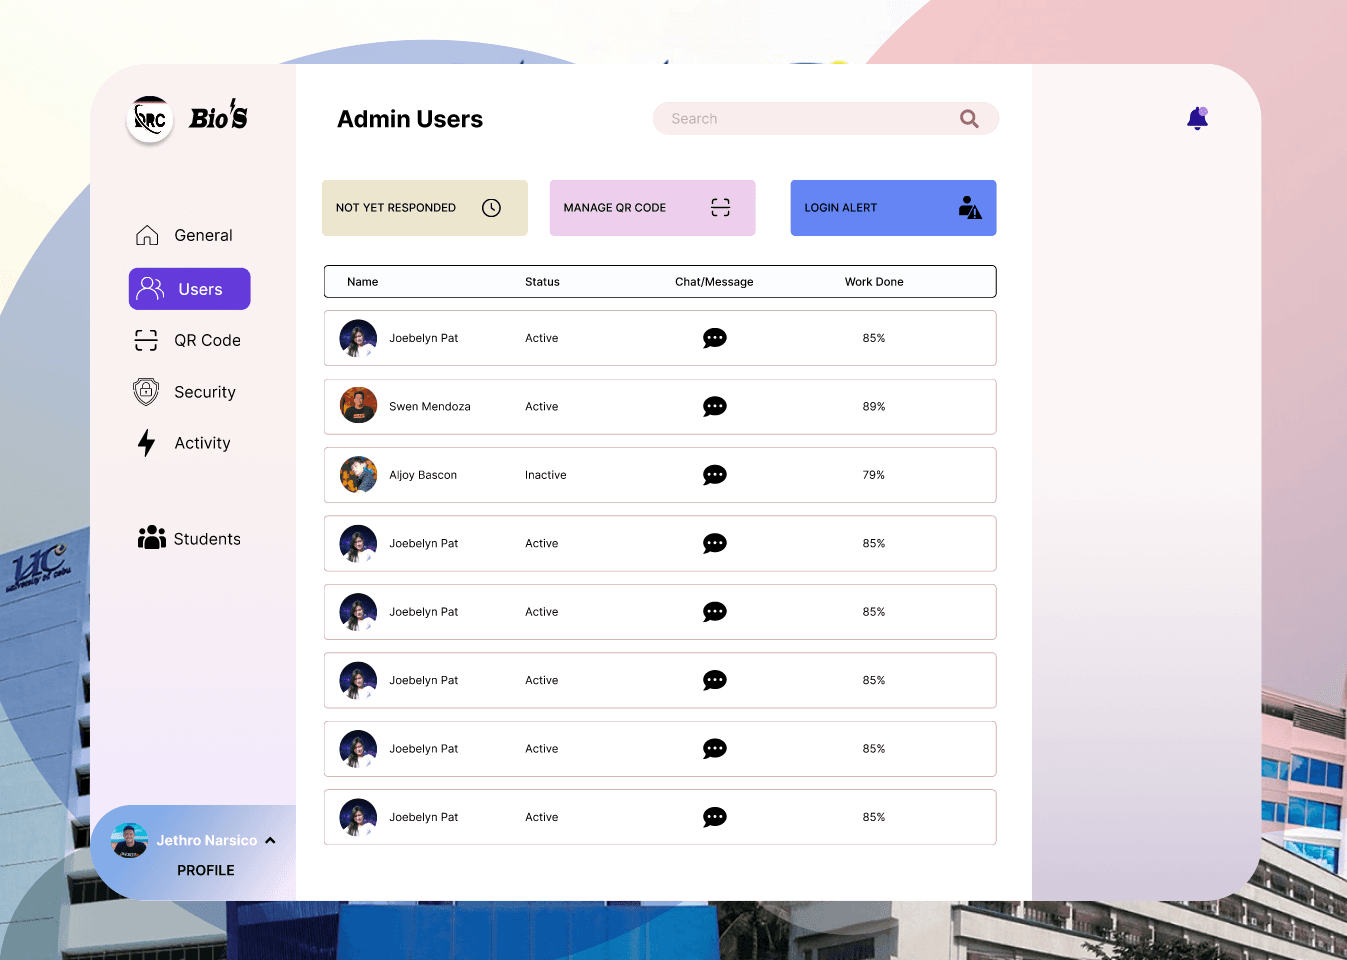Image resolution: width=1347 pixels, height=960 pixels.
Task: Open chat bubble in first Joebelyn Pat row
Action: pos(715,338)
